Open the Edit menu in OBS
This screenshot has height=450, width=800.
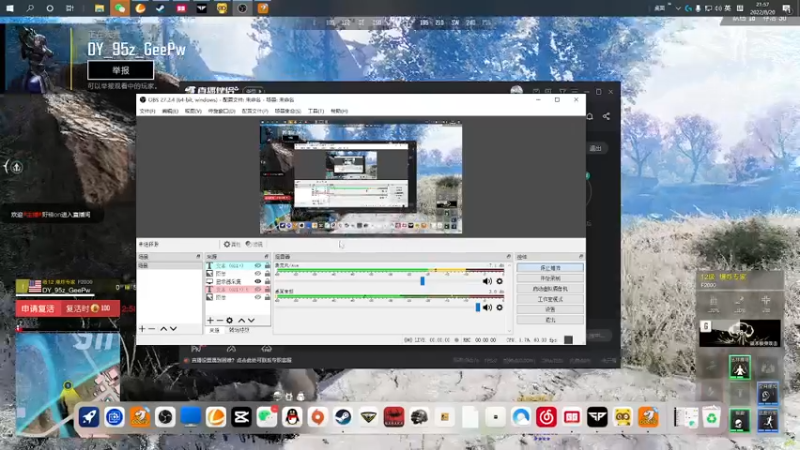pyautogui.click(x=170, y=111)
